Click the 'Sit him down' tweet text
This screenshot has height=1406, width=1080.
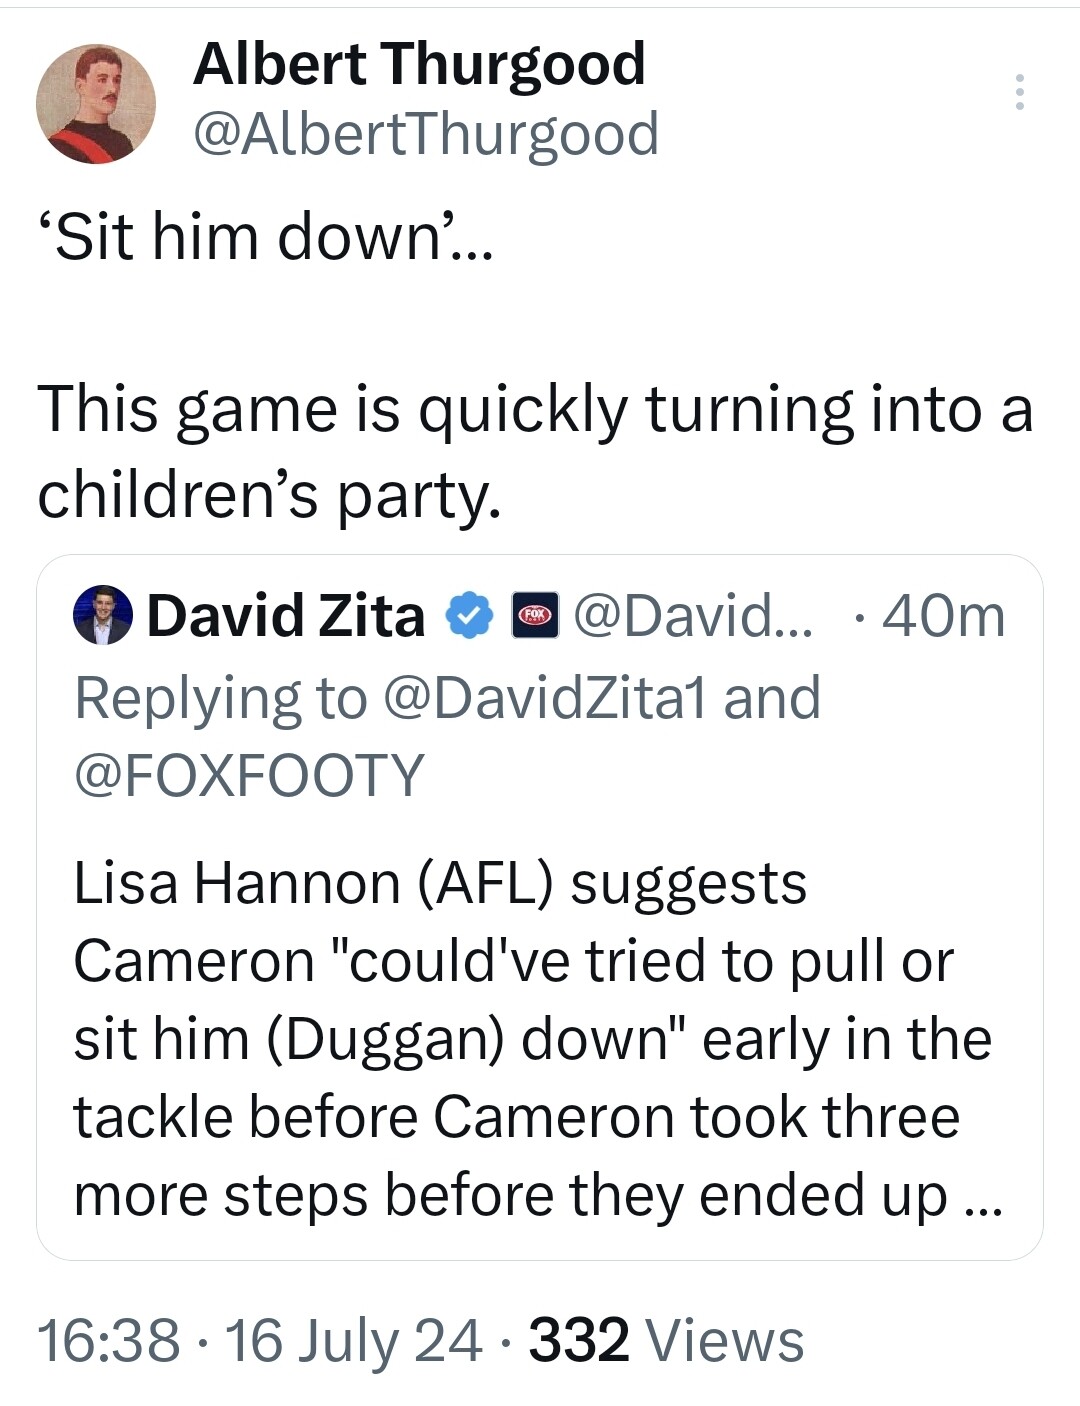tap(265, 238)
